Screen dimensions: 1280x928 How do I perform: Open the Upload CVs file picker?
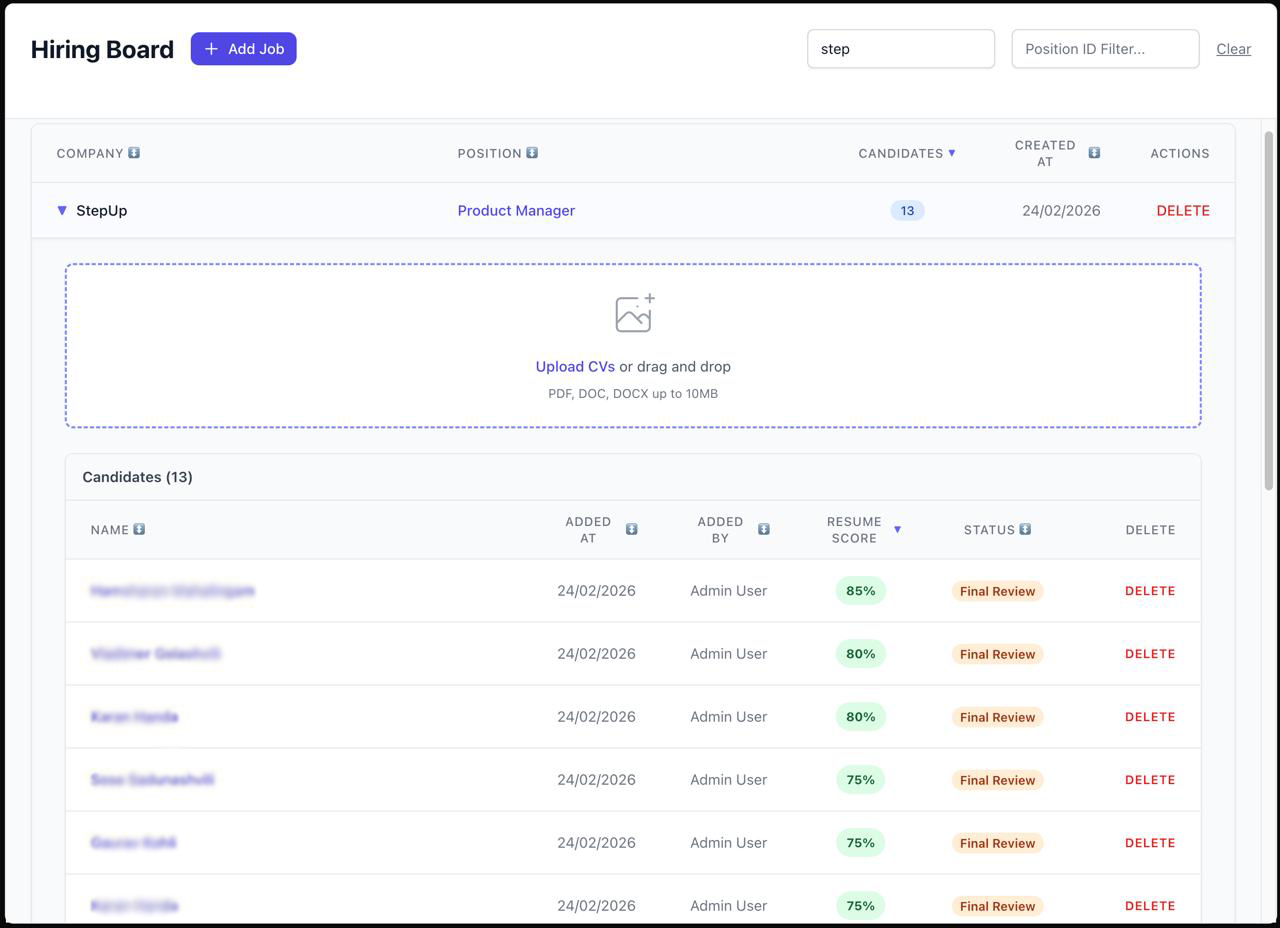(574, 366)
